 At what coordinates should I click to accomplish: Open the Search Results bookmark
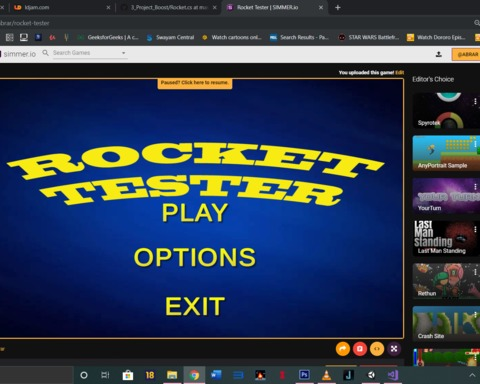tap(300, 37)
